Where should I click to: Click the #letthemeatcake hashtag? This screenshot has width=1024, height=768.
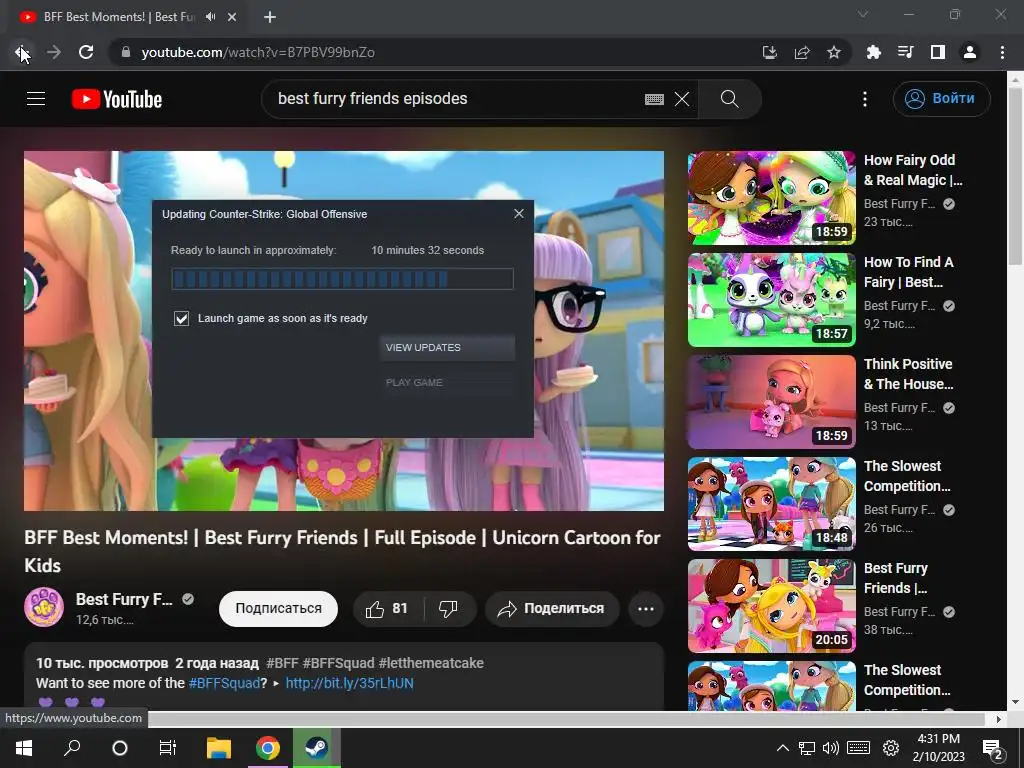(x=431, y=663)
